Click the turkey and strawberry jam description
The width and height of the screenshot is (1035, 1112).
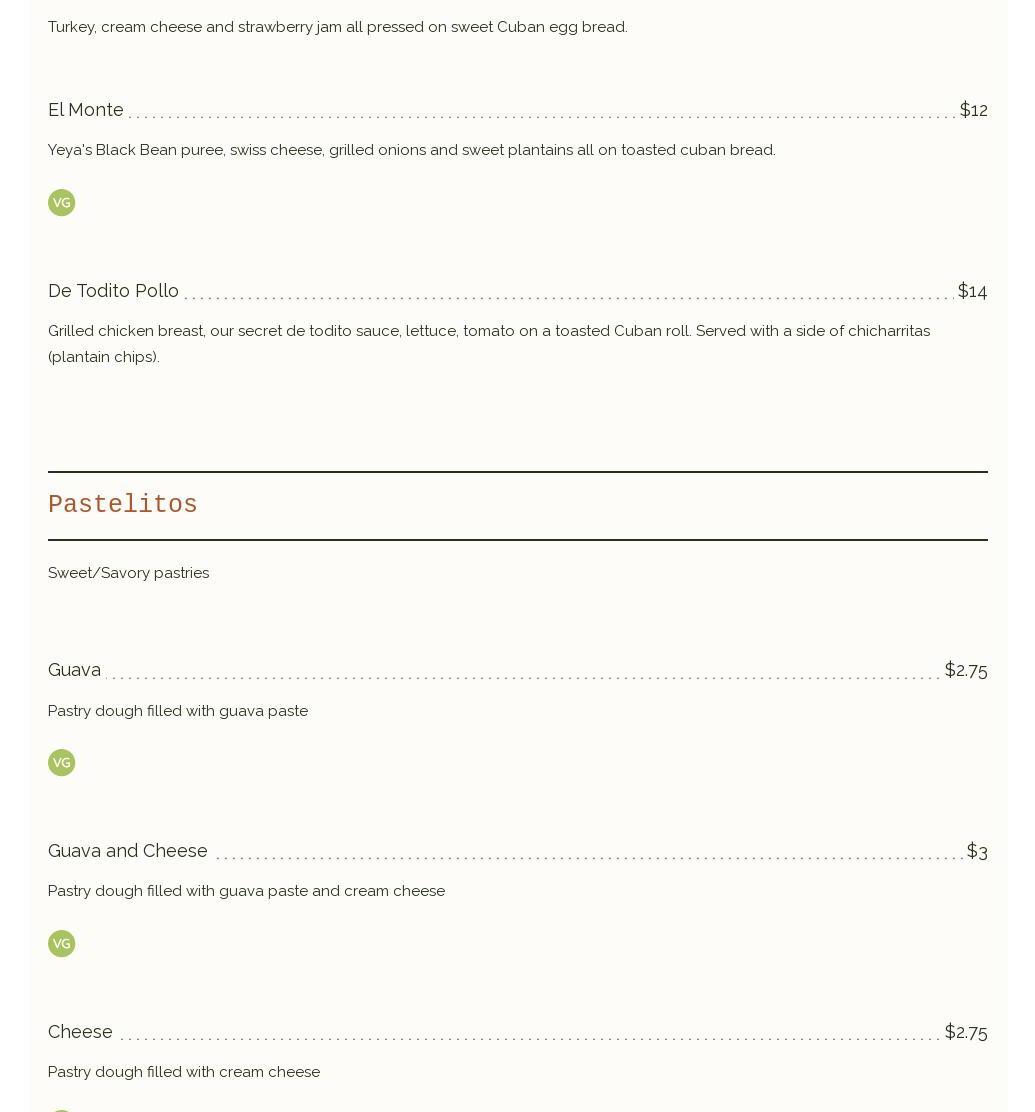[x=337, y=27]
